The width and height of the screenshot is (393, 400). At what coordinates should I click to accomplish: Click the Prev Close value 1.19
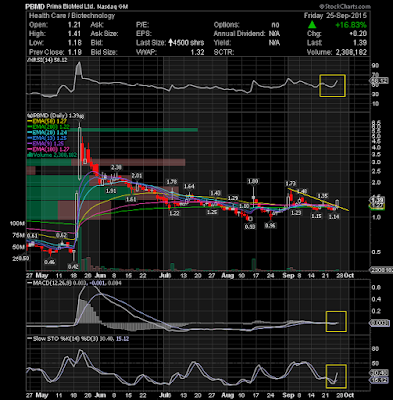coord(76,52)
